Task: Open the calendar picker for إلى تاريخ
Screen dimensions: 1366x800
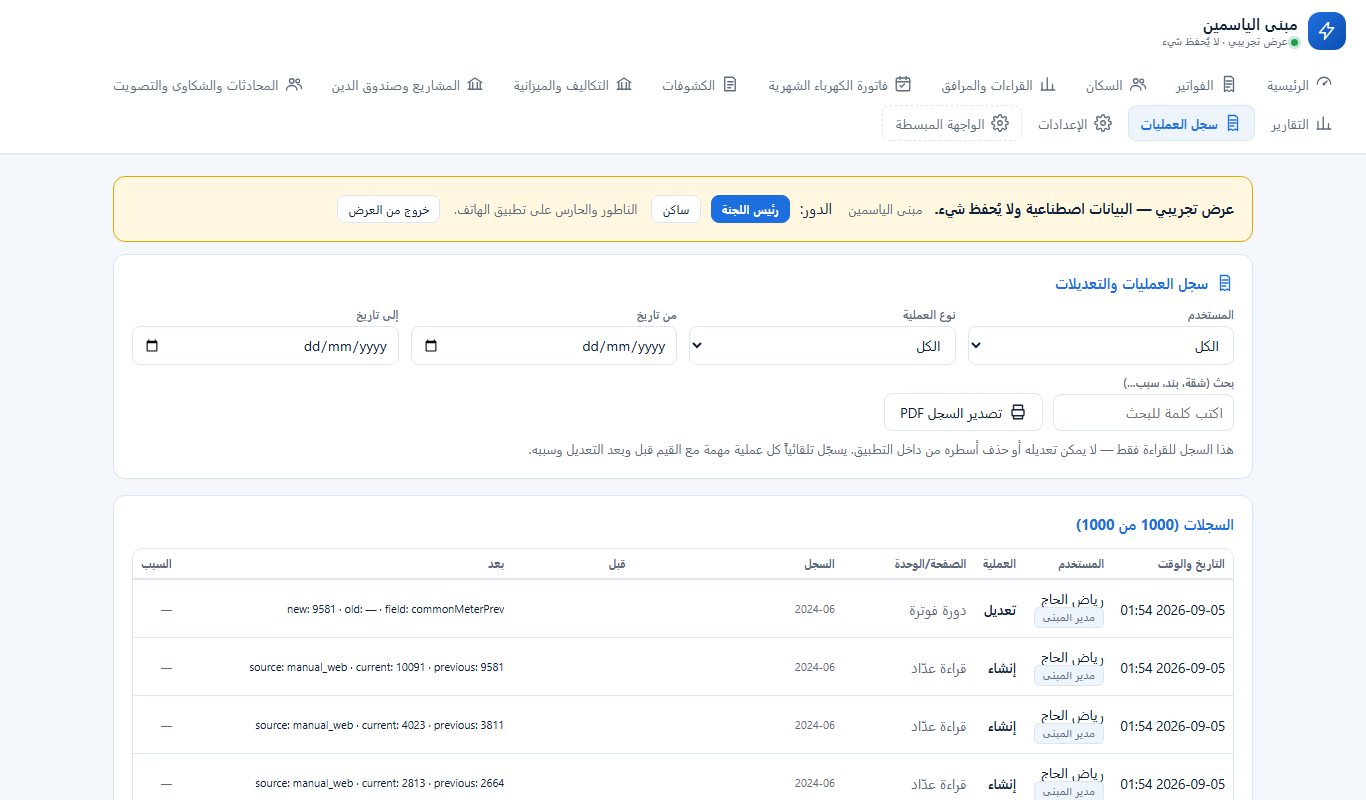Action: coord(152,346)
